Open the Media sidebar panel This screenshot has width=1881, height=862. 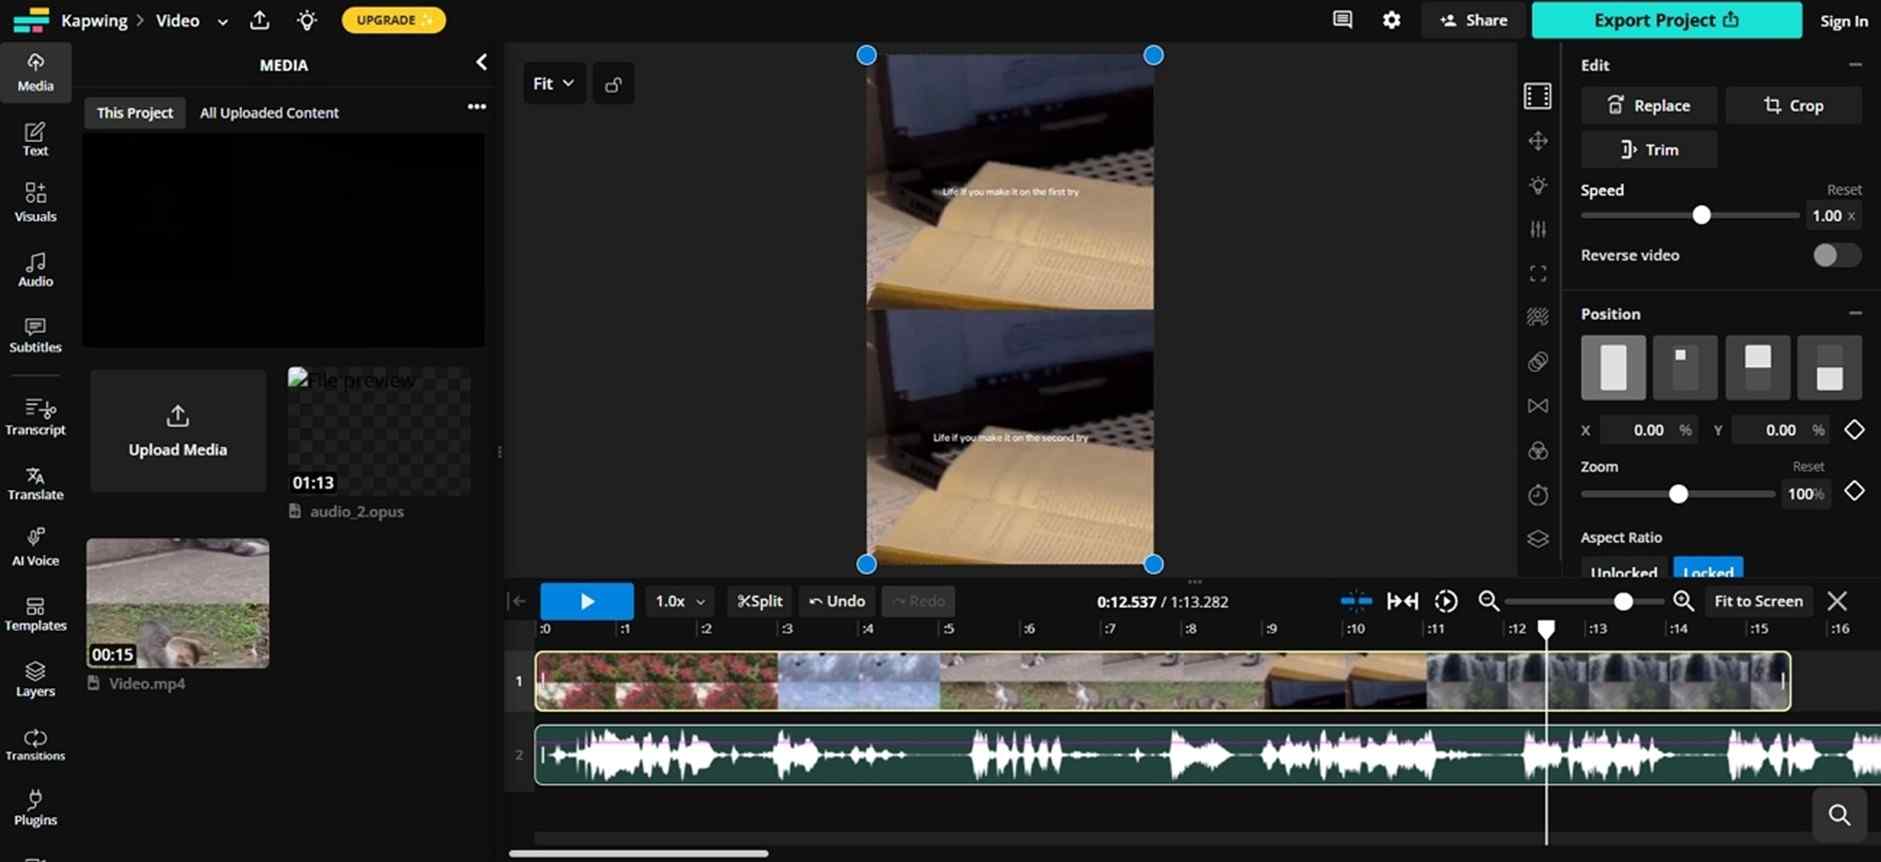point(35,72)
